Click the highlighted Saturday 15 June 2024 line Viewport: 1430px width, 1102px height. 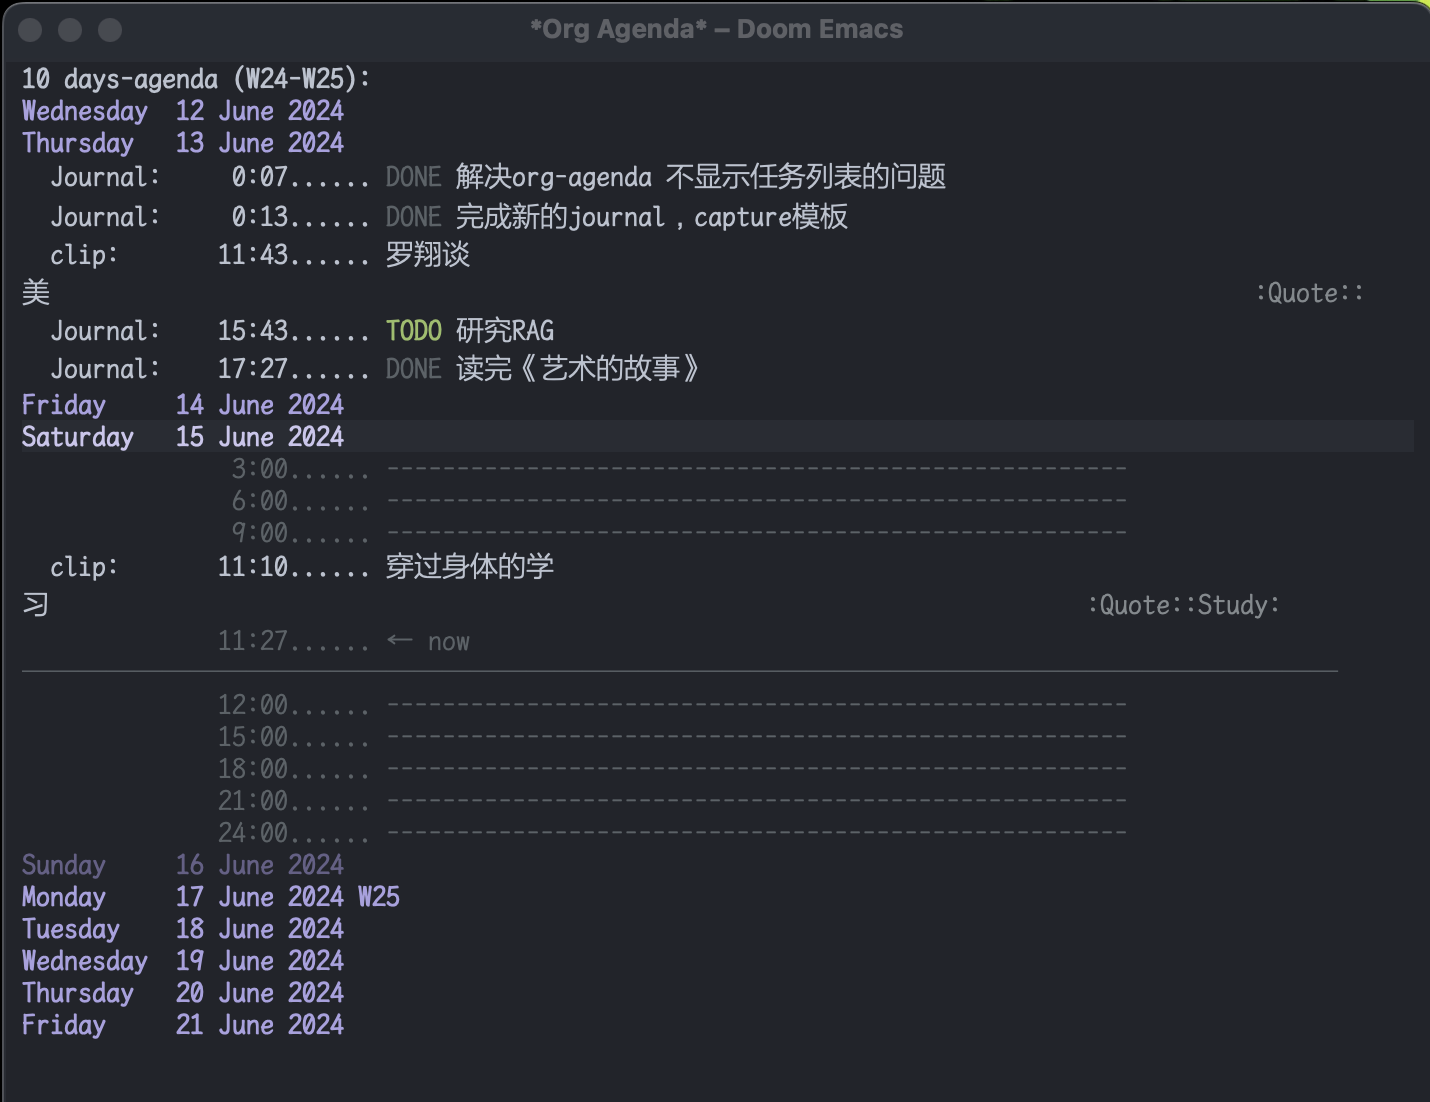coord(182,437)
